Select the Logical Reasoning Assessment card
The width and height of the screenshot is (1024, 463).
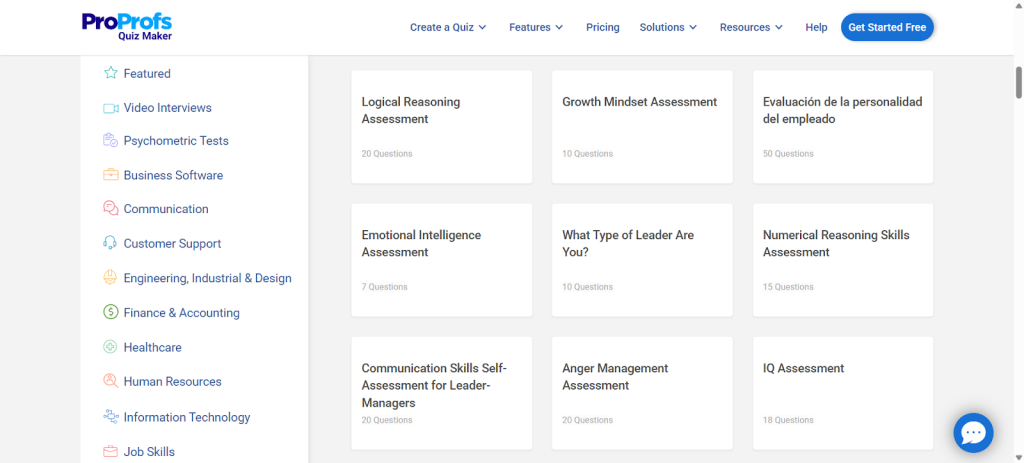441,126
